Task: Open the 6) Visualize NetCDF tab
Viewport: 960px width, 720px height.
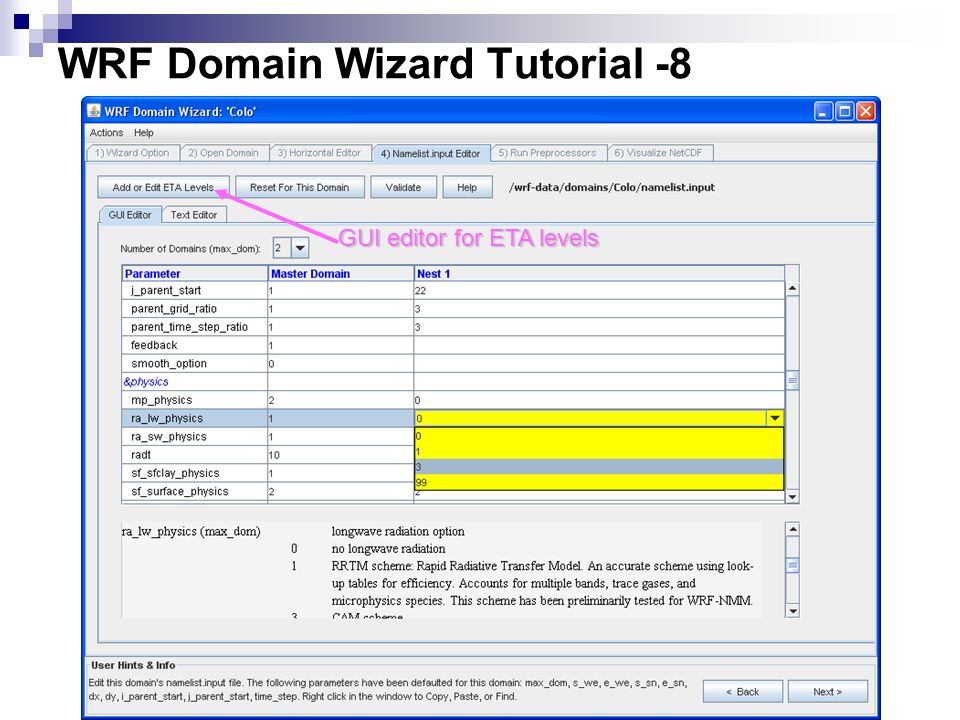Action: [659, 153]
